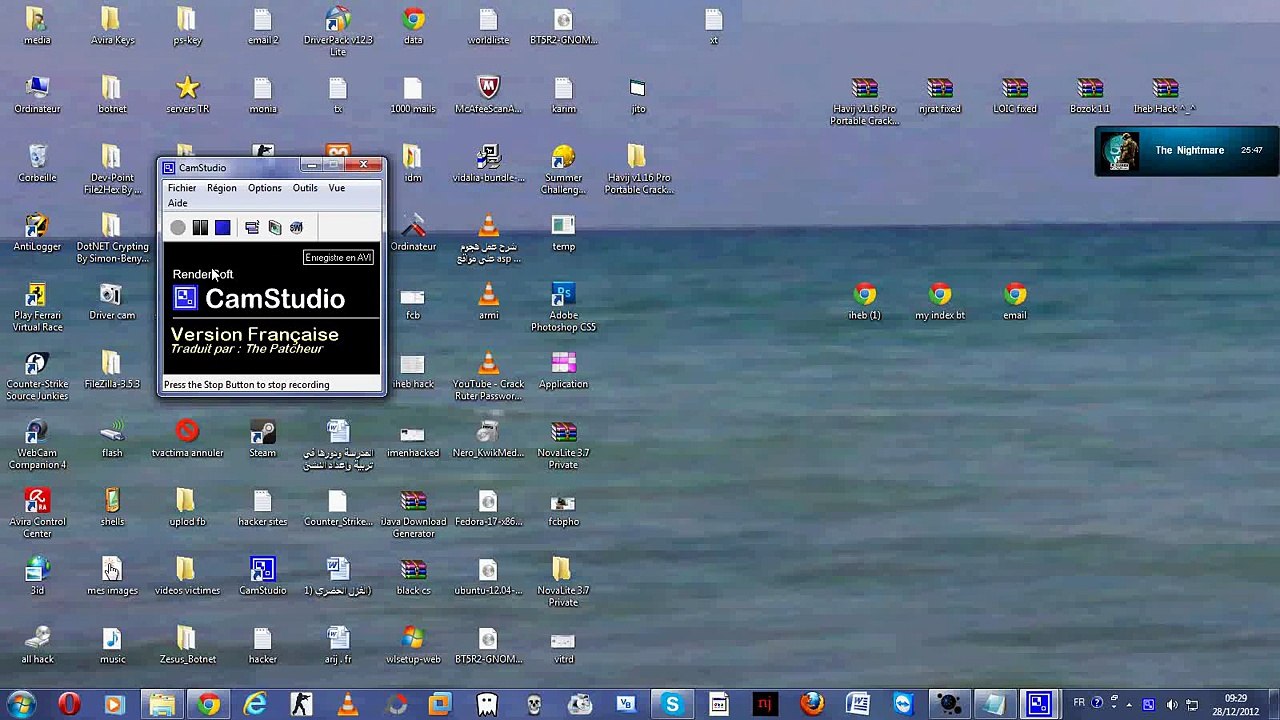This screenshot has width=1280, height=720.
Task: Select the Steam desktop shortcut
Action: pos(262,439)
